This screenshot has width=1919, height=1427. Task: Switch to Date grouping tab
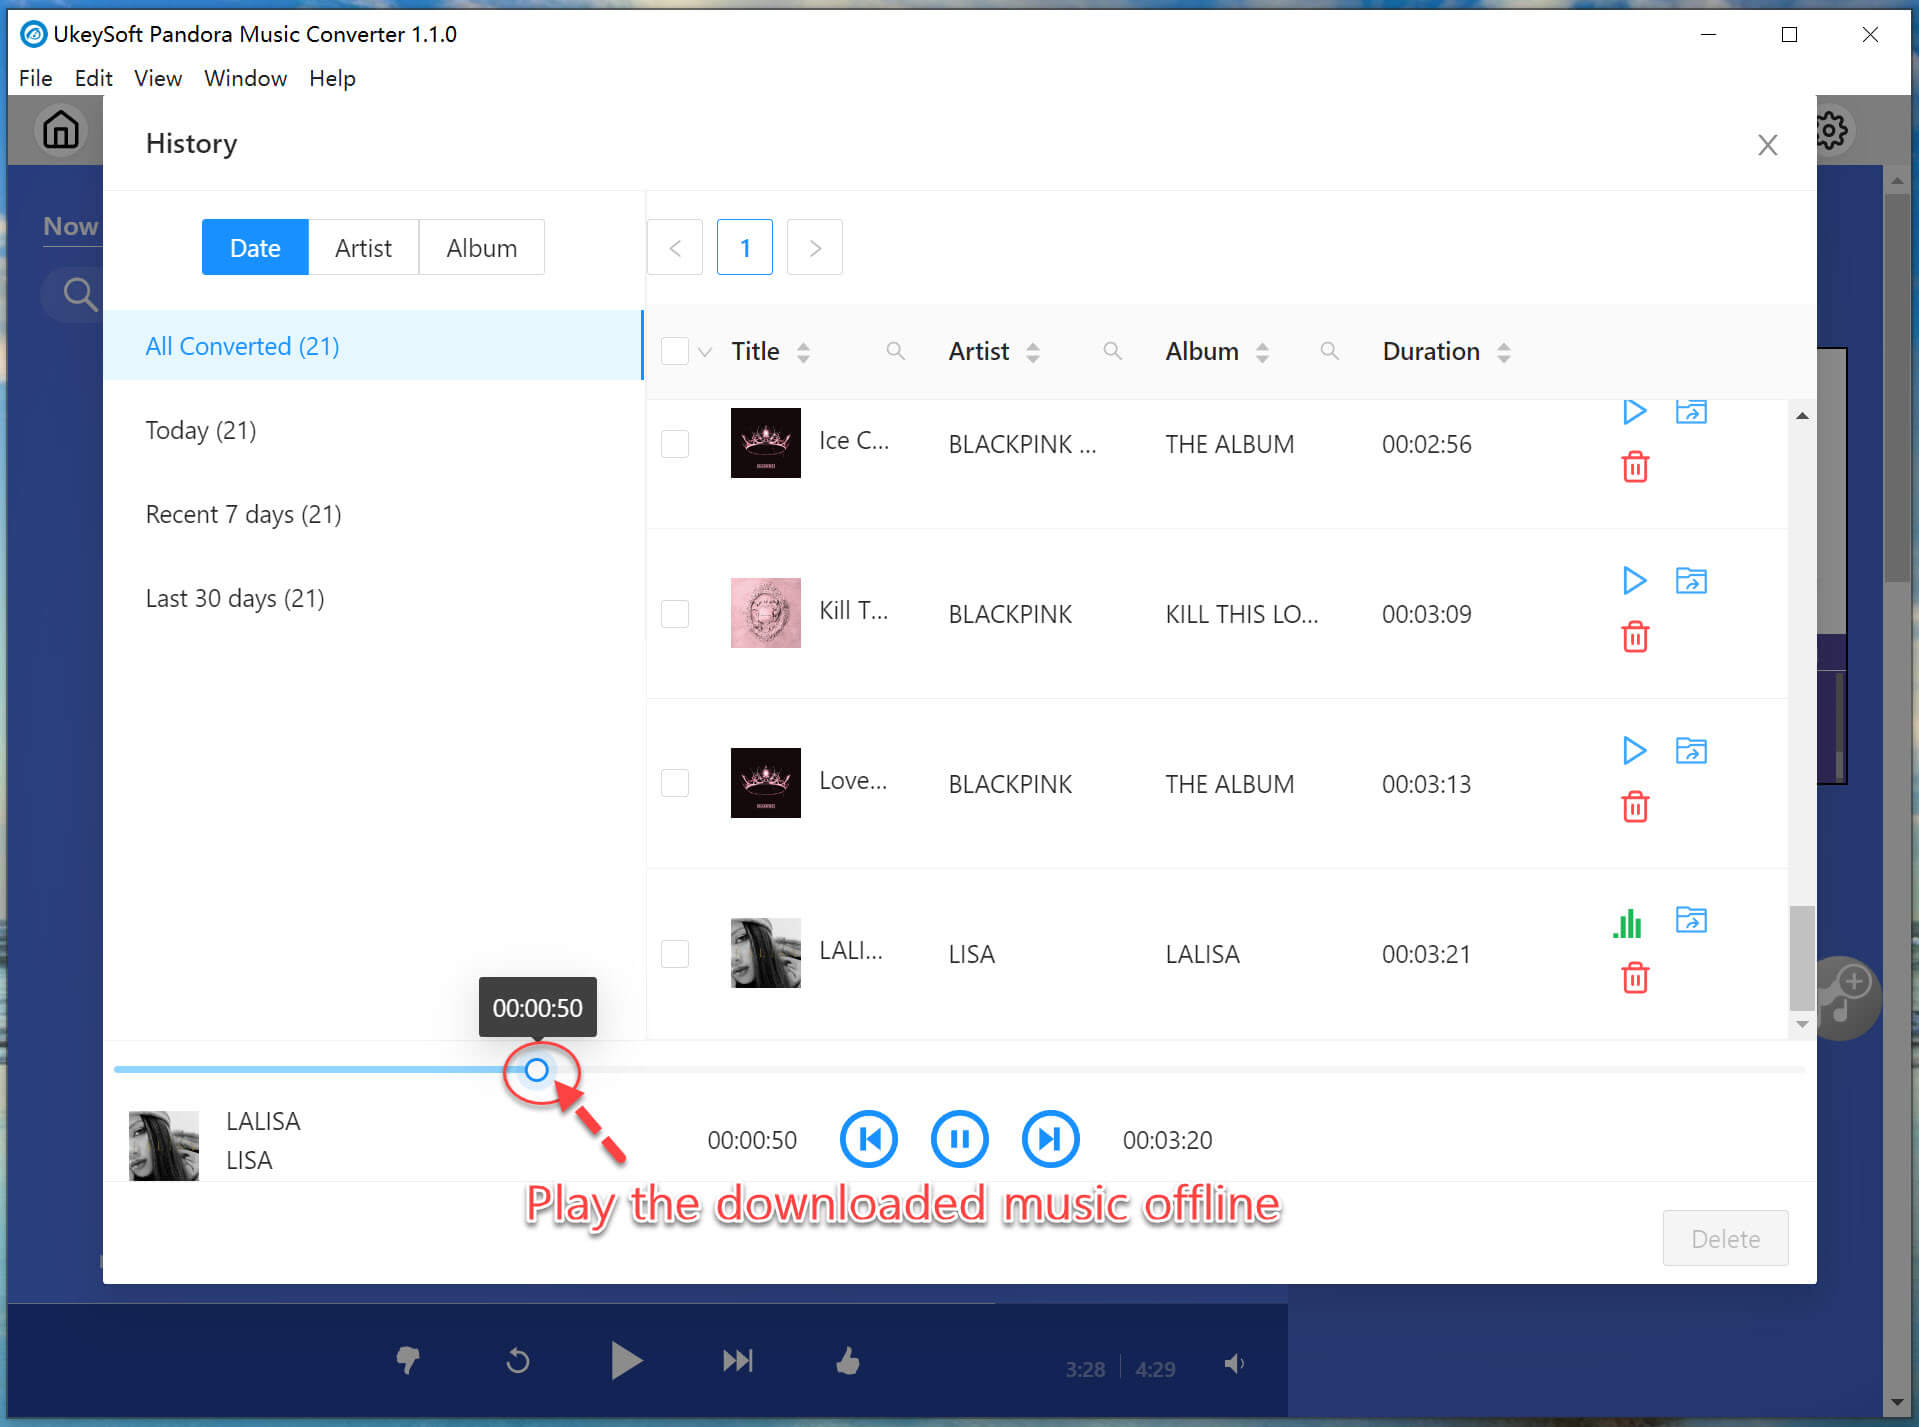point(255,247)
